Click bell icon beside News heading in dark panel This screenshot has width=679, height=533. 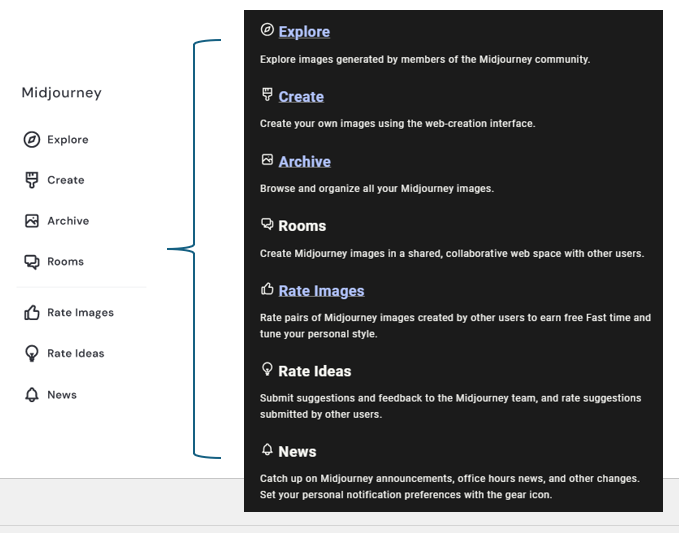click(x=267, y=449)
